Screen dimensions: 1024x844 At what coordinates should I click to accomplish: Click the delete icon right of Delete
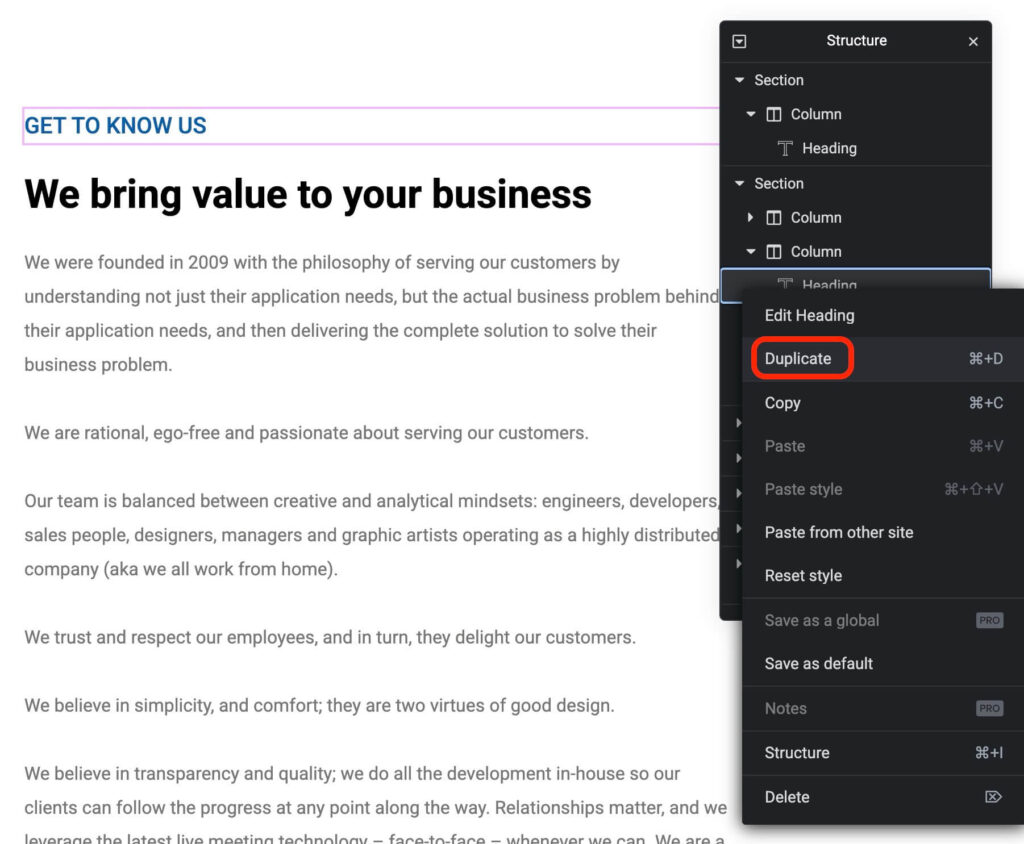(993, 797)
